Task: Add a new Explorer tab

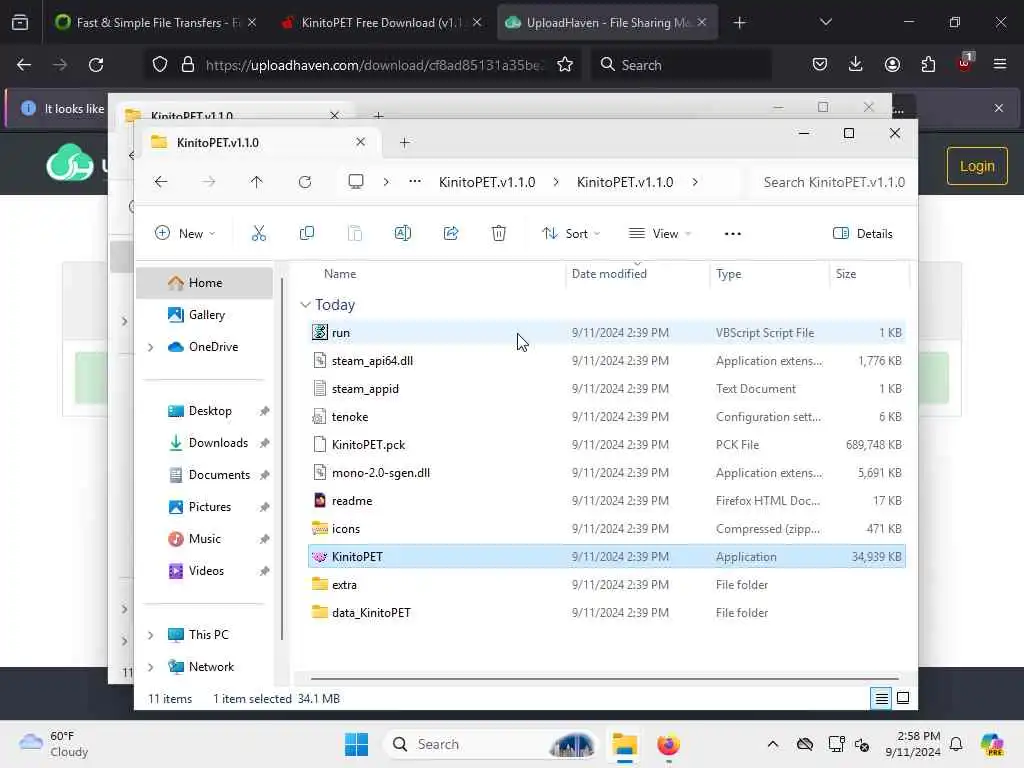Action: (404, 142)
